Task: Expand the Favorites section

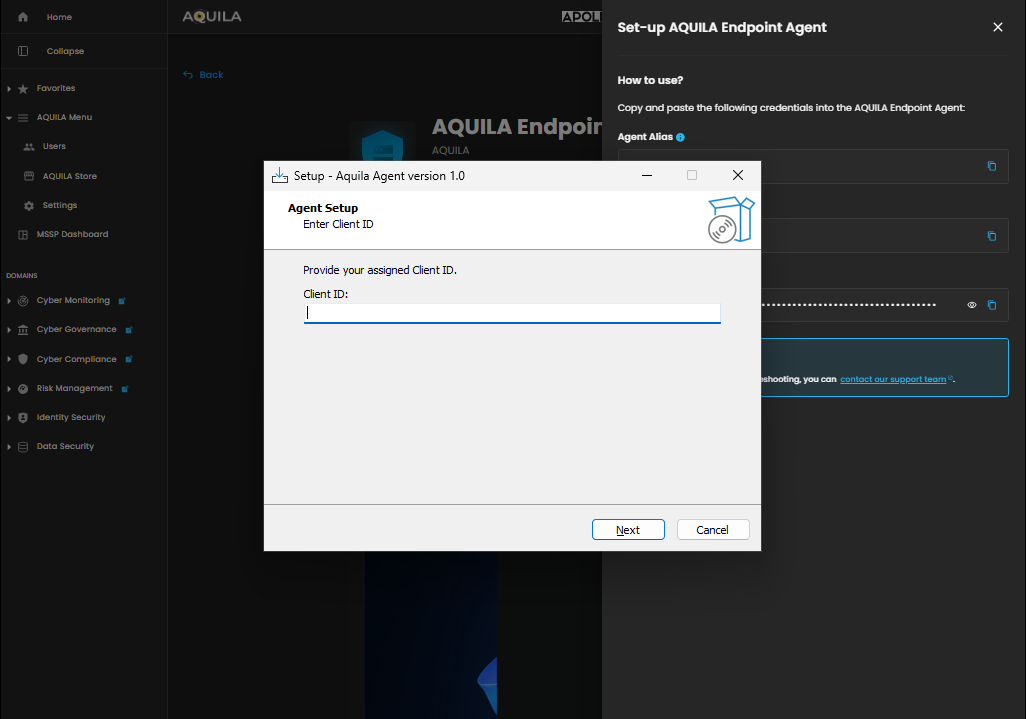Action: (x=9, y=89)
